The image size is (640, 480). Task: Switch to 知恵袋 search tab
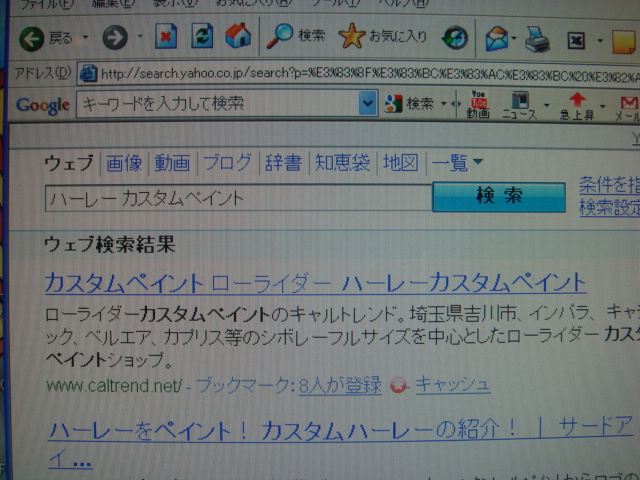click(x=342, y=163)
